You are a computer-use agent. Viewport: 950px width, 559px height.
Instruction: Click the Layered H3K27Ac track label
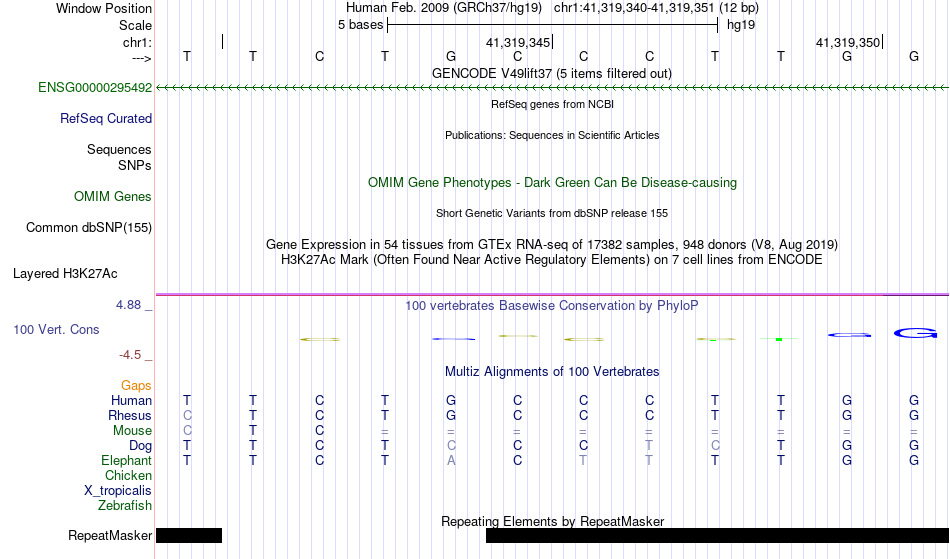click(65, 274)
